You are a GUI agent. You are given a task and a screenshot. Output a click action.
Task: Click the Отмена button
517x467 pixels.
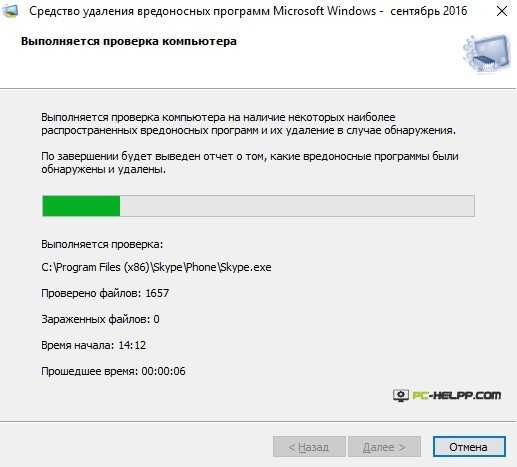[x=469, y=447]
